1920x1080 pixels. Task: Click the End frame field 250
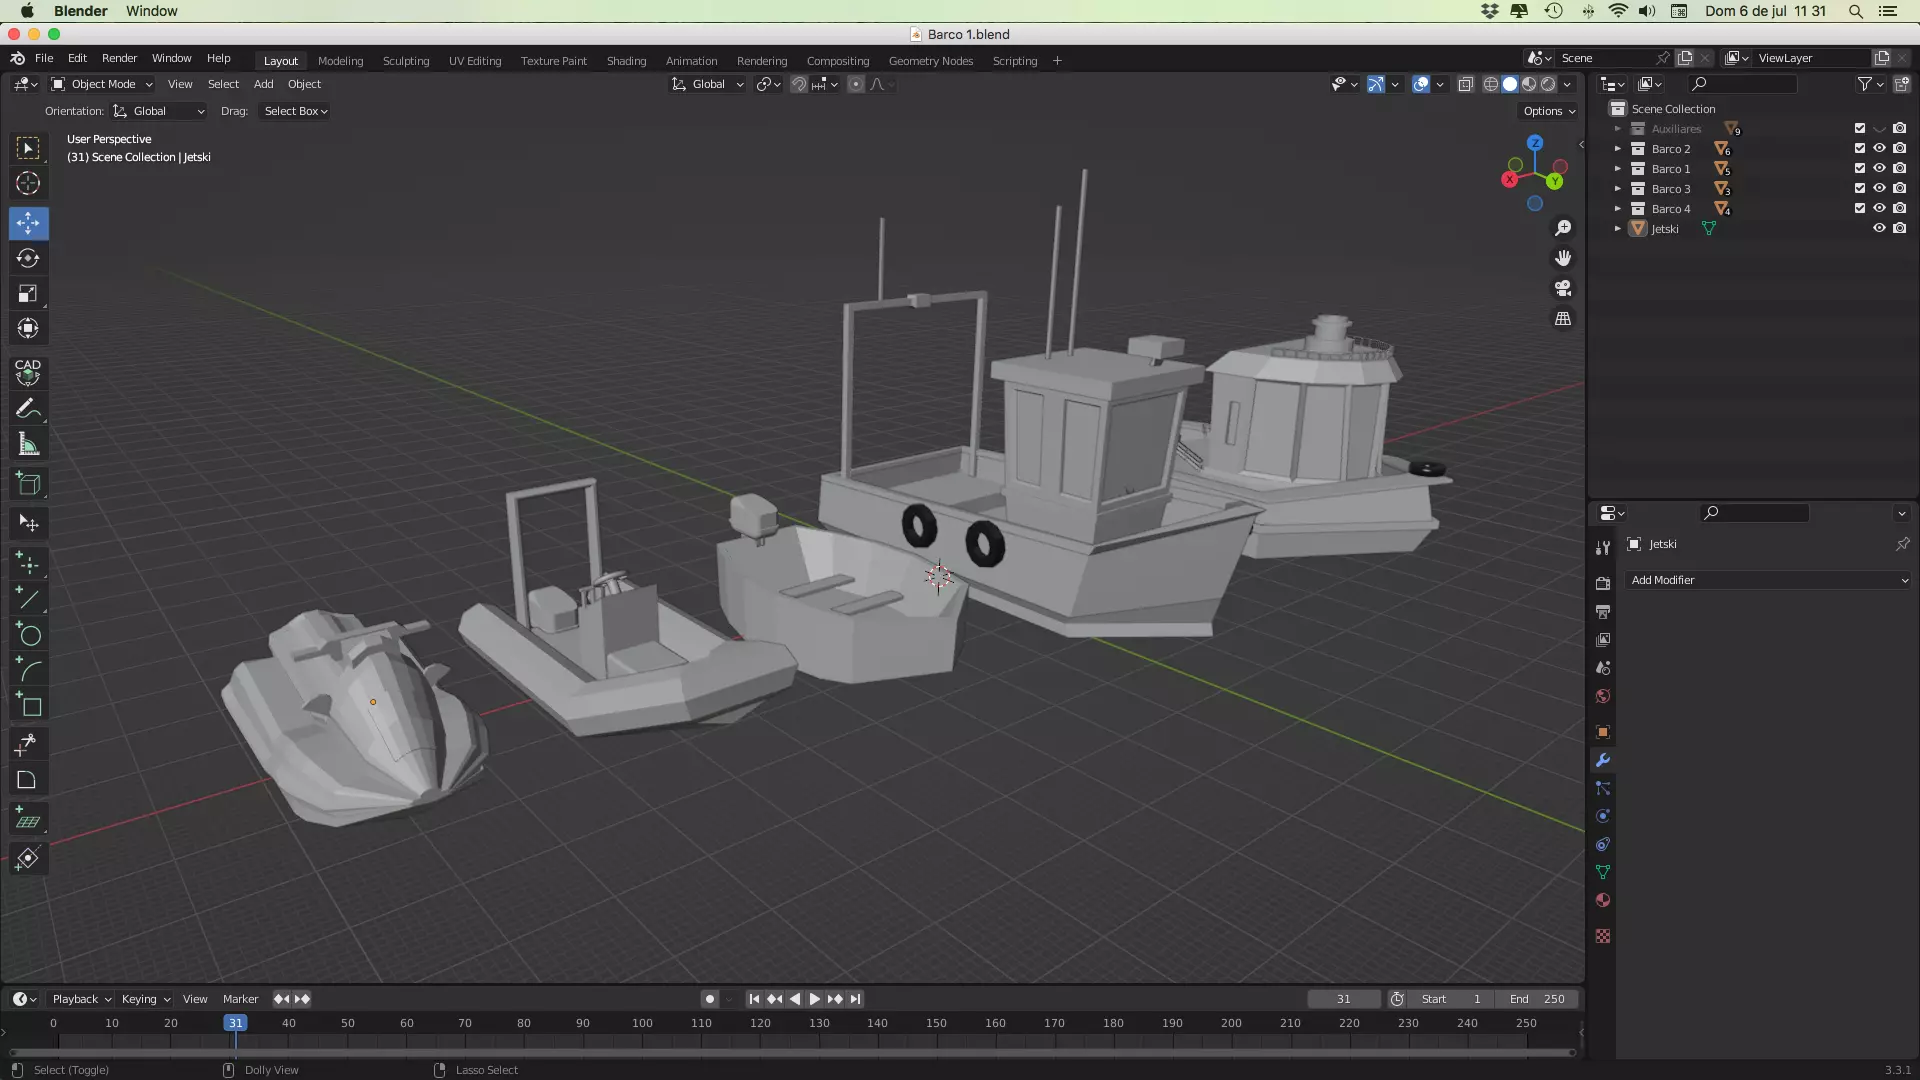tap(1538, 999)
